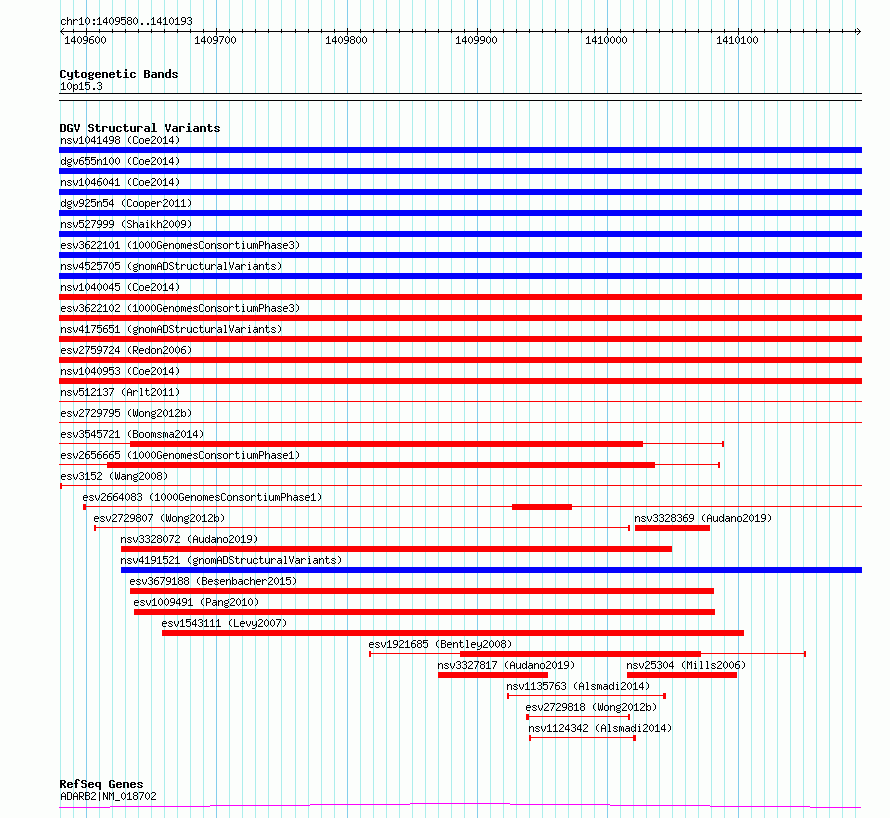Click esv2759724 (Redon2006) variant label

pos(126,350)
